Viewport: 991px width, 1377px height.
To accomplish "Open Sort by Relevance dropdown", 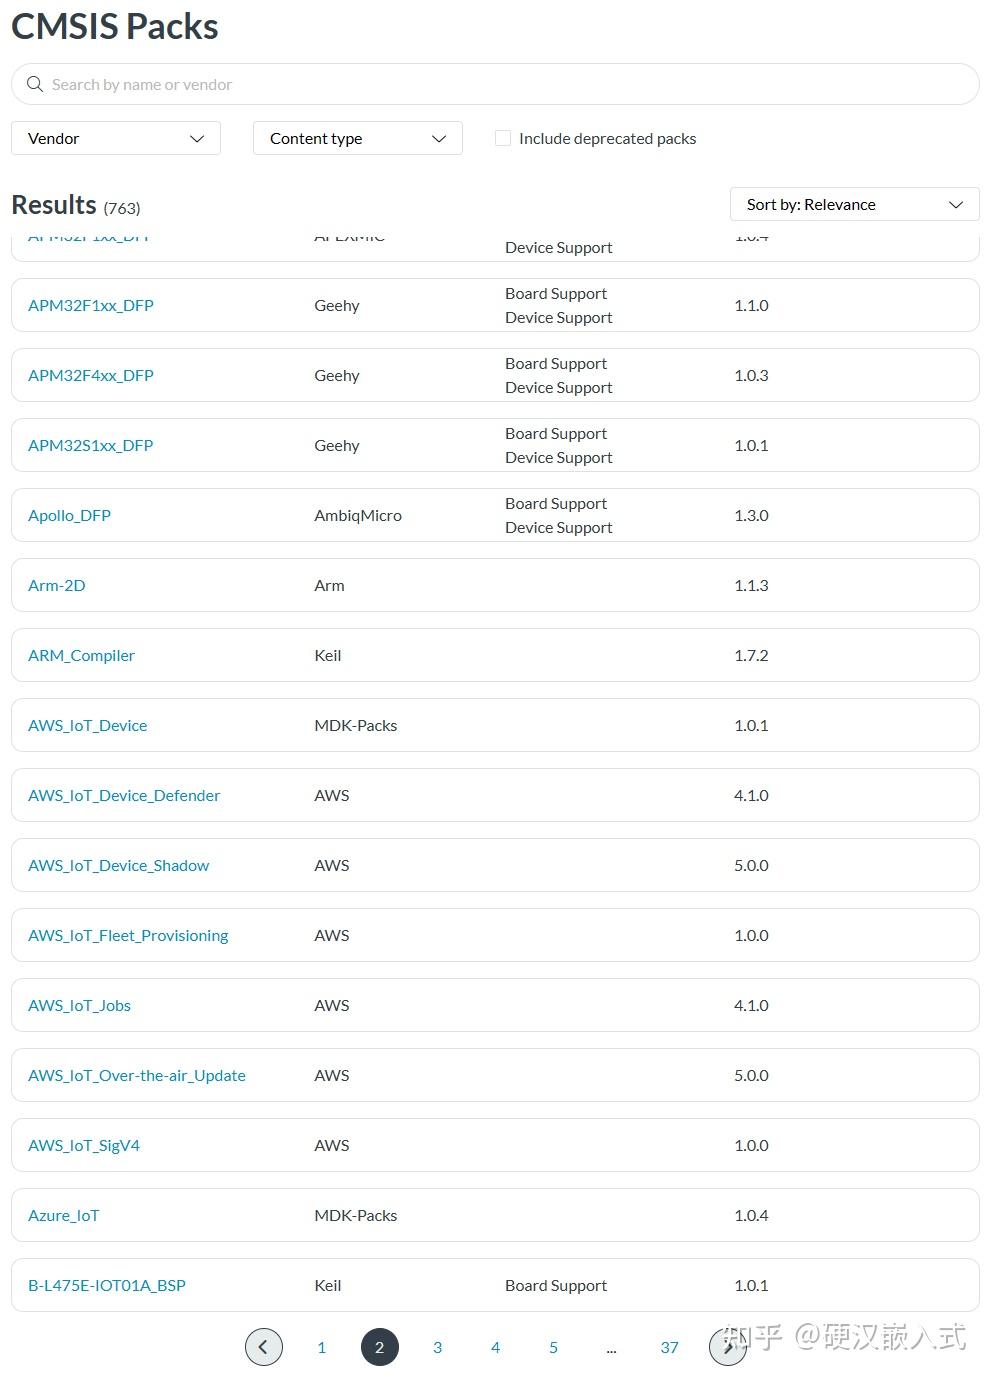I will pyautogui.click(x=854, y=204).
